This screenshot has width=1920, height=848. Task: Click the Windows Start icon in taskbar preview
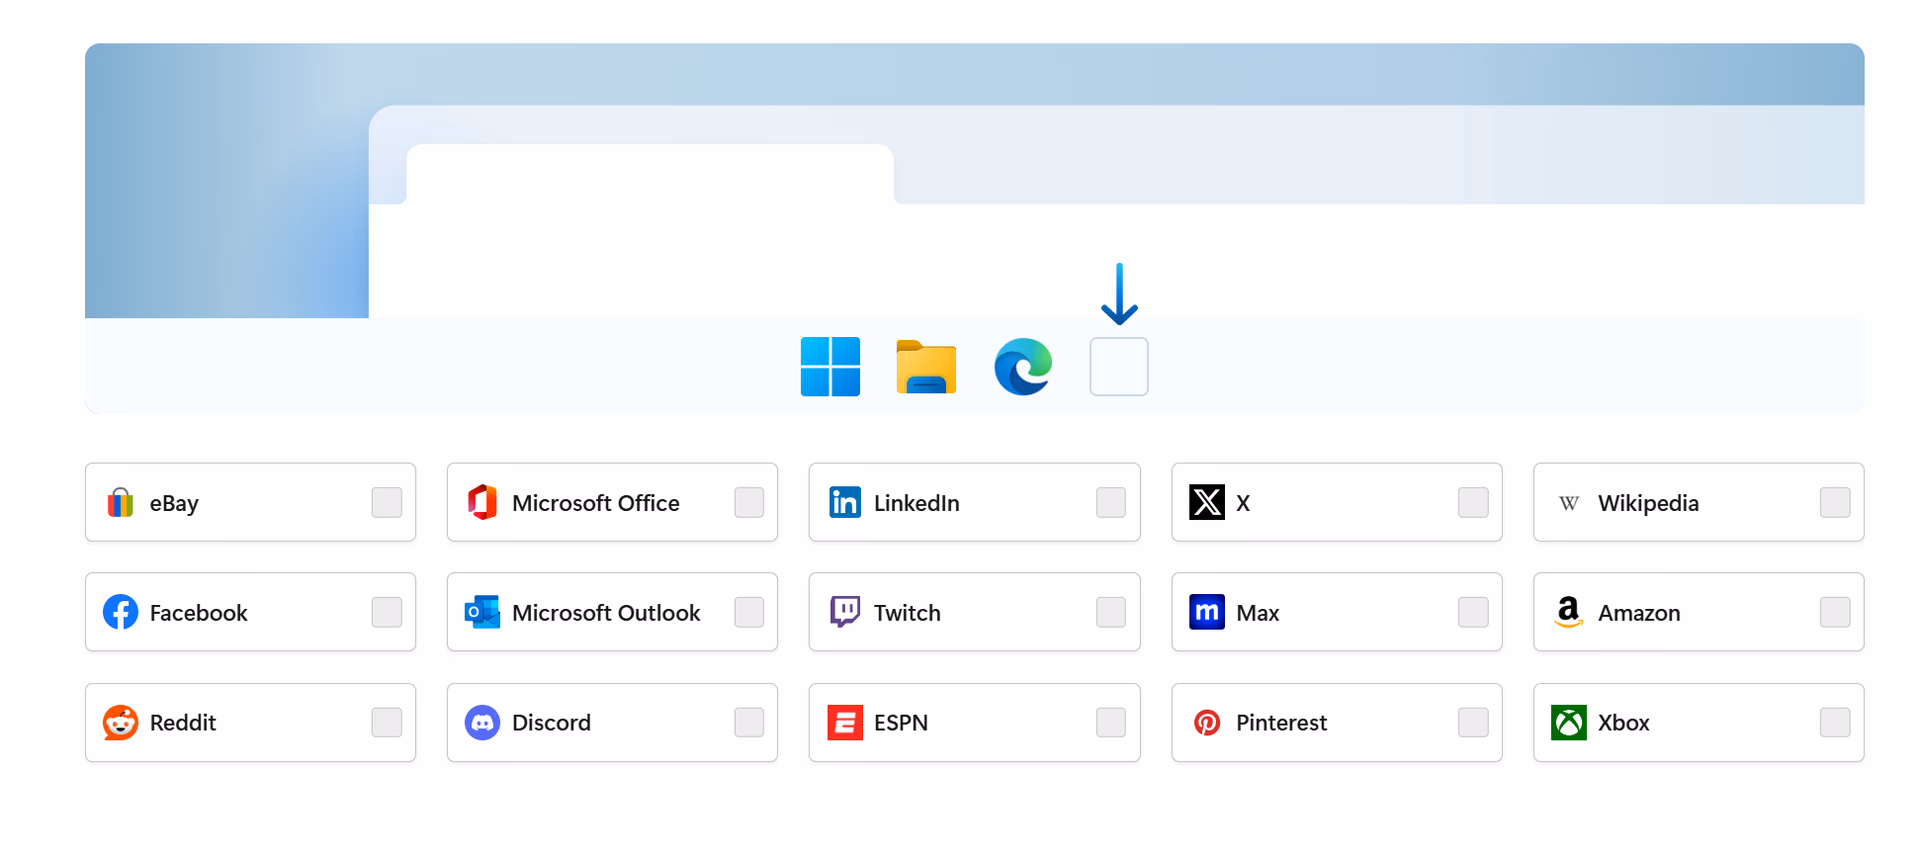pyautogui.click(x=830, y=367)
